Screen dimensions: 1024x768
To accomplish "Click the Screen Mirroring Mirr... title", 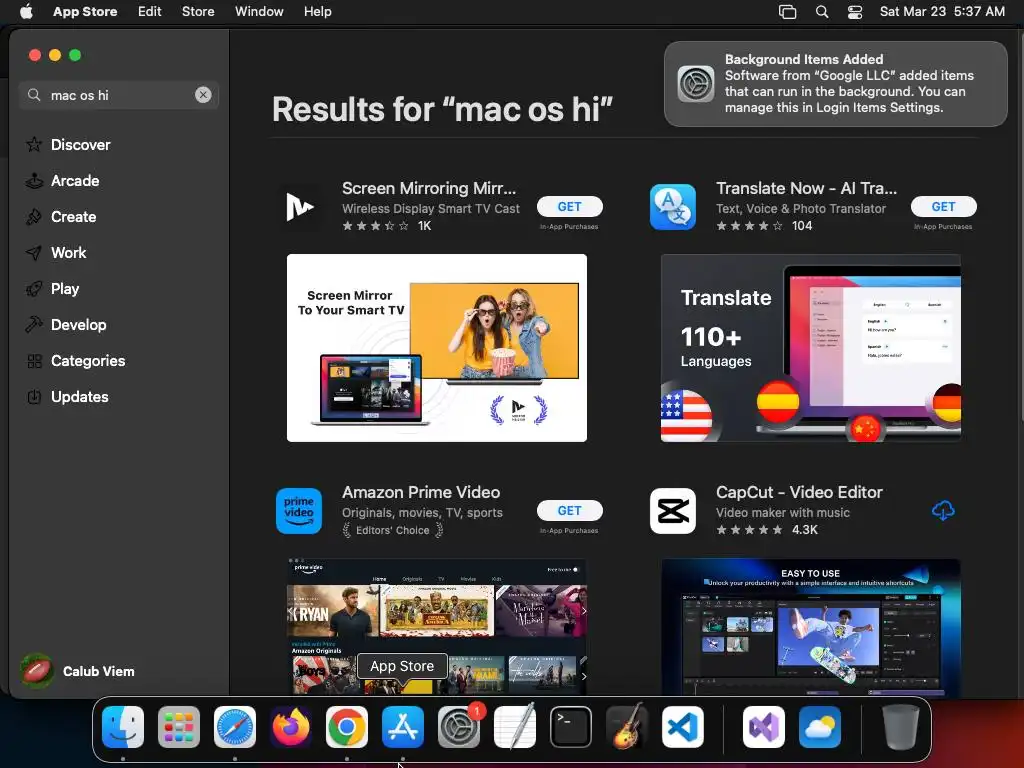I will 429,188.
